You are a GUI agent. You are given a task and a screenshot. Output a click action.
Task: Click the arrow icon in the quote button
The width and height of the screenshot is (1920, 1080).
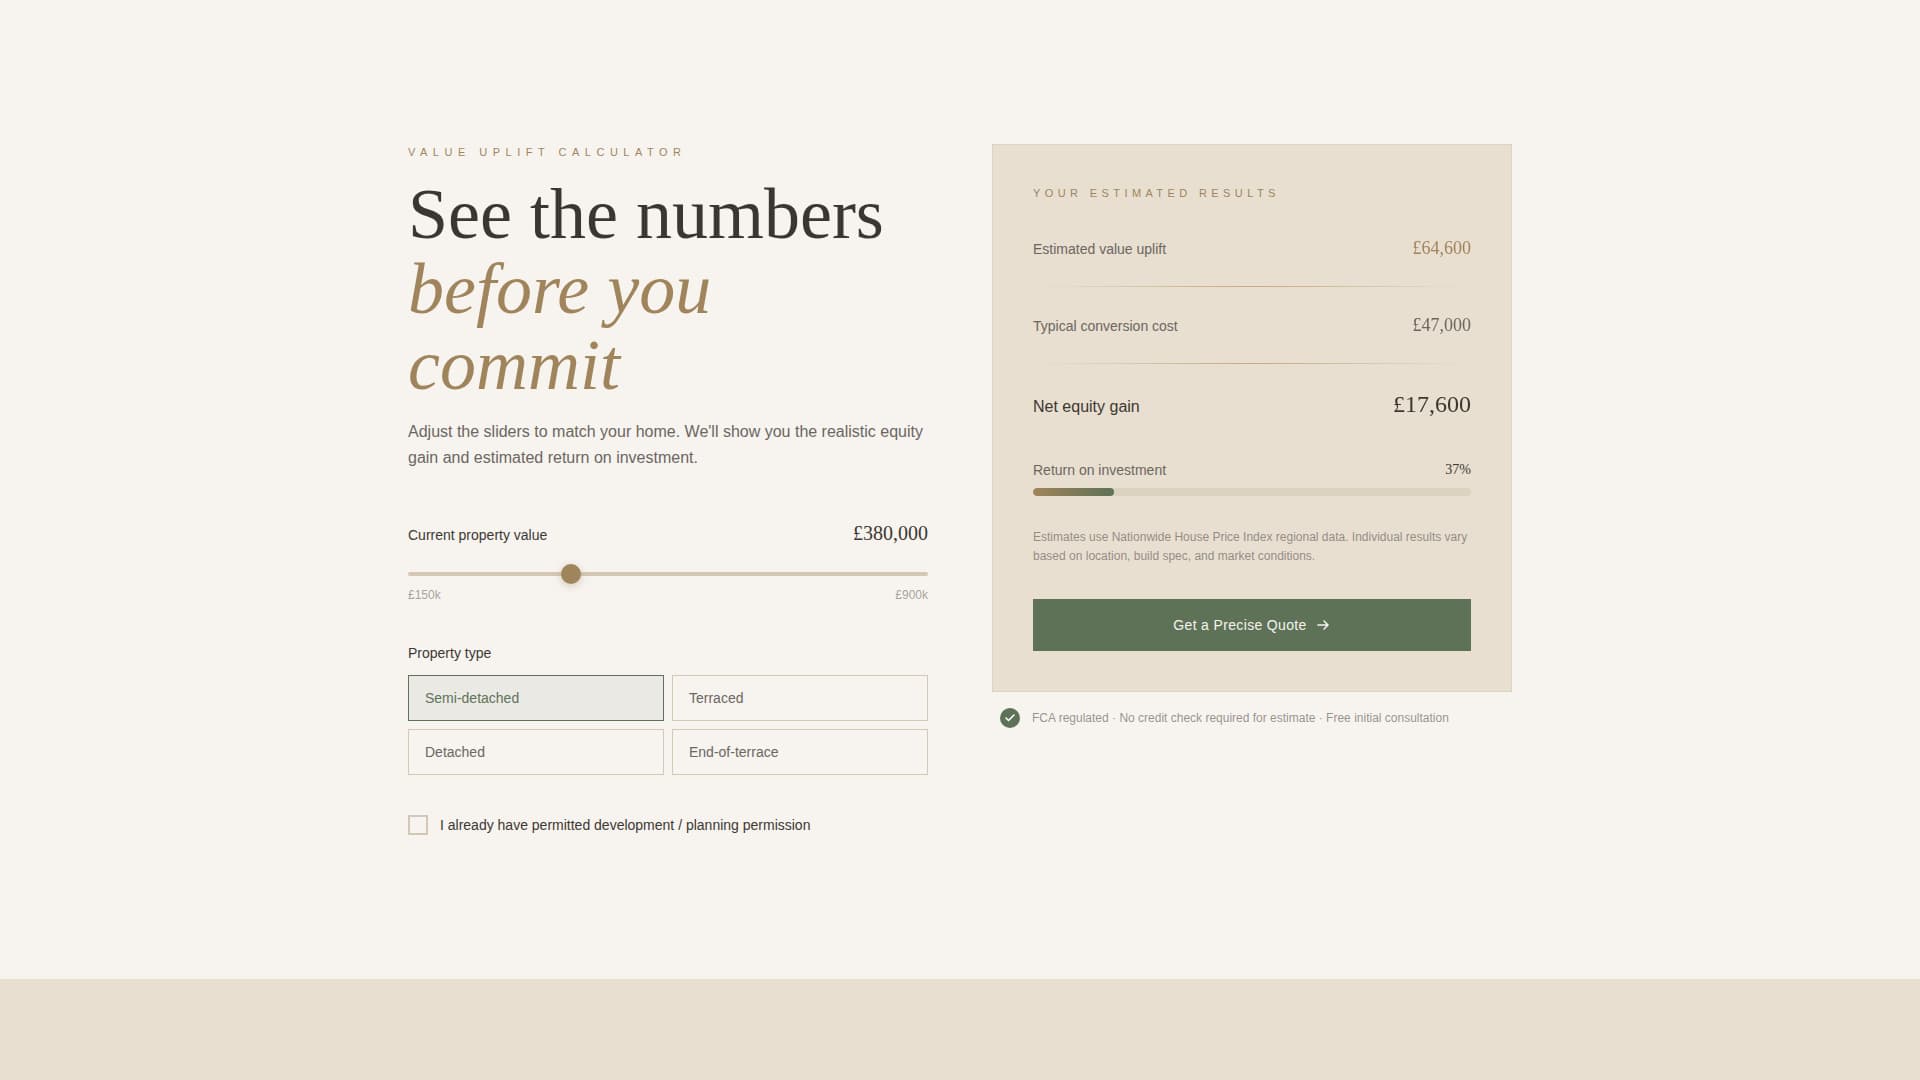[x=1323, y=624]
